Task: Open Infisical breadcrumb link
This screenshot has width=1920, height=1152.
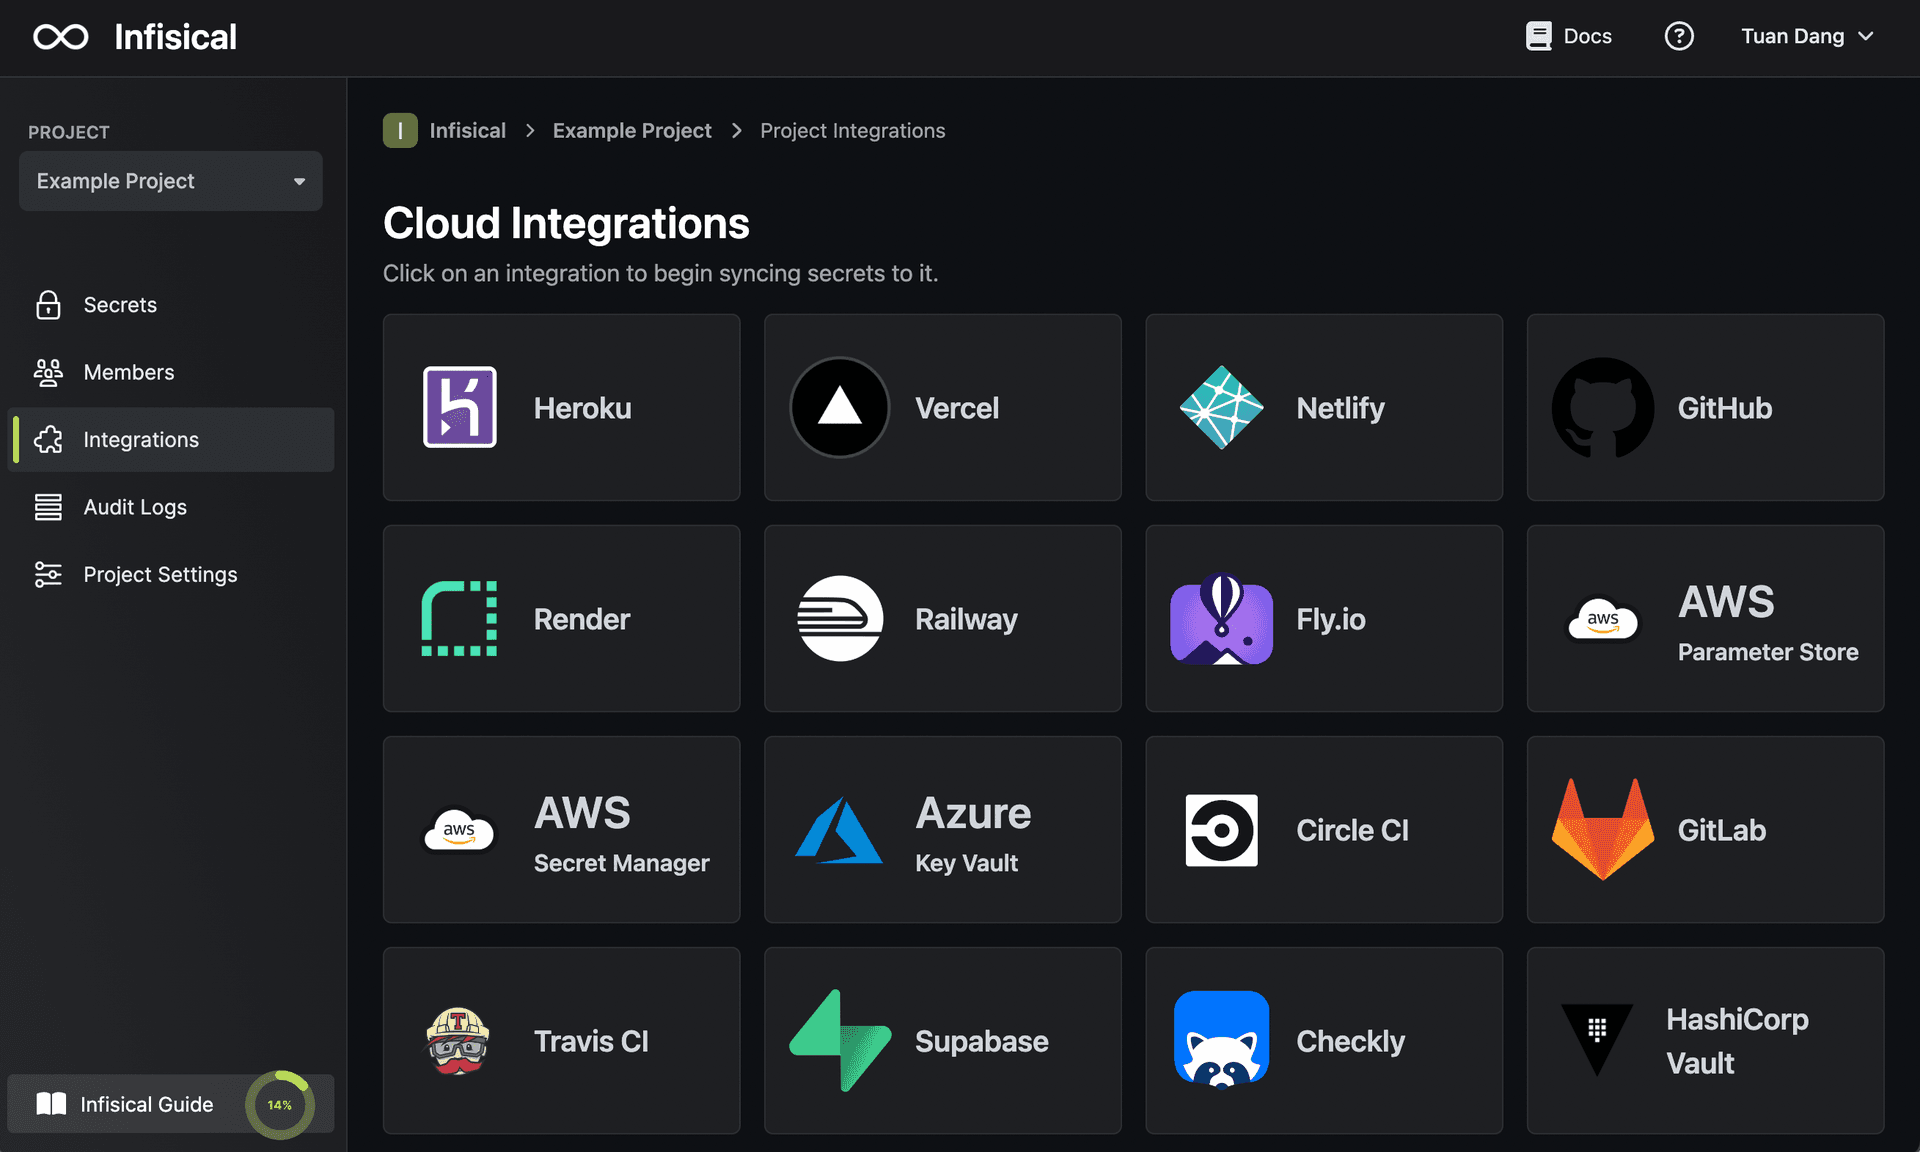Action: 468,129
